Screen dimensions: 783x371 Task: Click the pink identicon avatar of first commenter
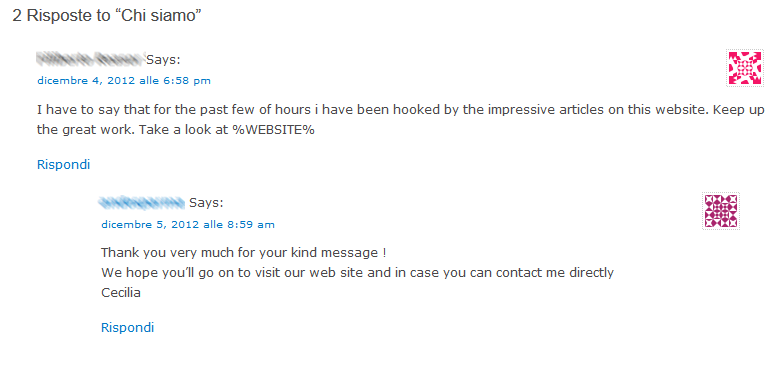[745, 68]
